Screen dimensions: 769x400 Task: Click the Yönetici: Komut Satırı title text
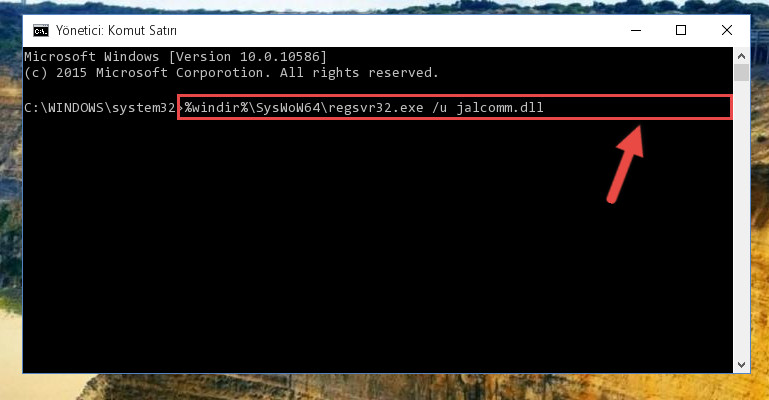(116, 30)
